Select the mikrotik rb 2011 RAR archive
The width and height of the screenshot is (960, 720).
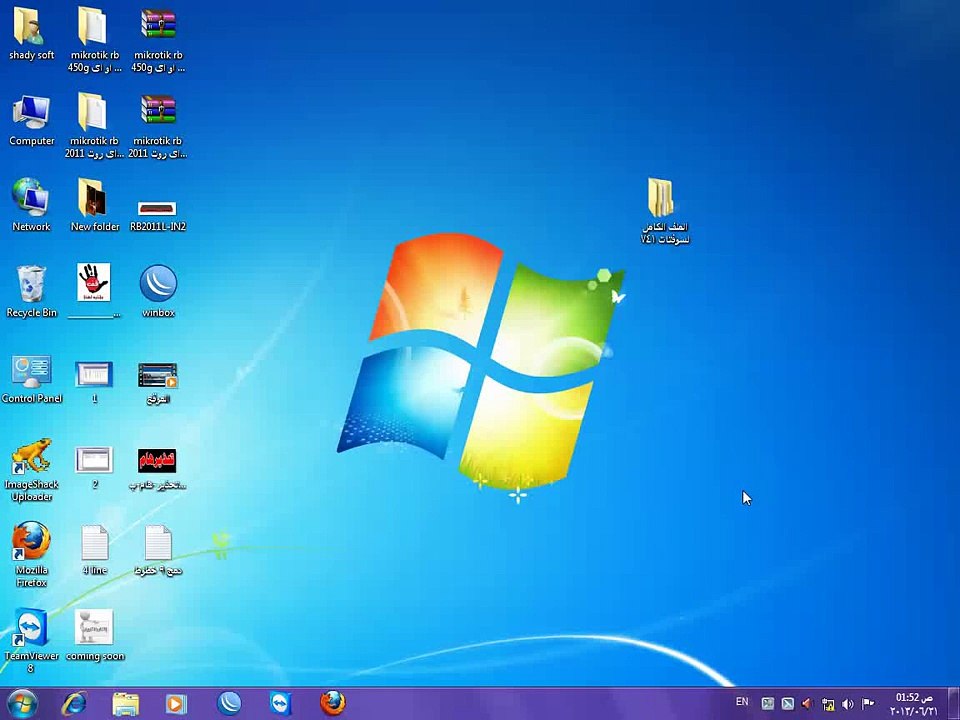pos(158,110)
